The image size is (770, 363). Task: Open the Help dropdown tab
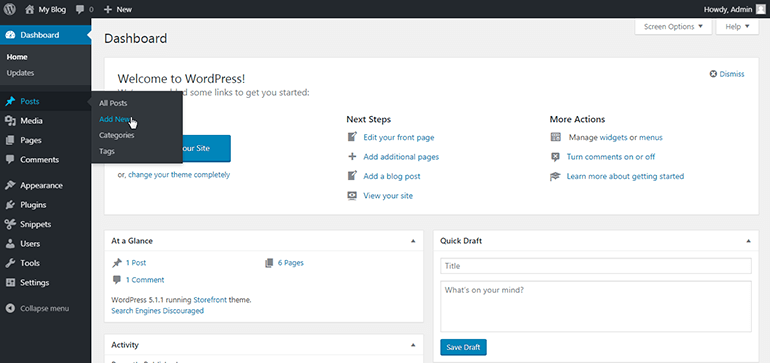coord(737,27)
